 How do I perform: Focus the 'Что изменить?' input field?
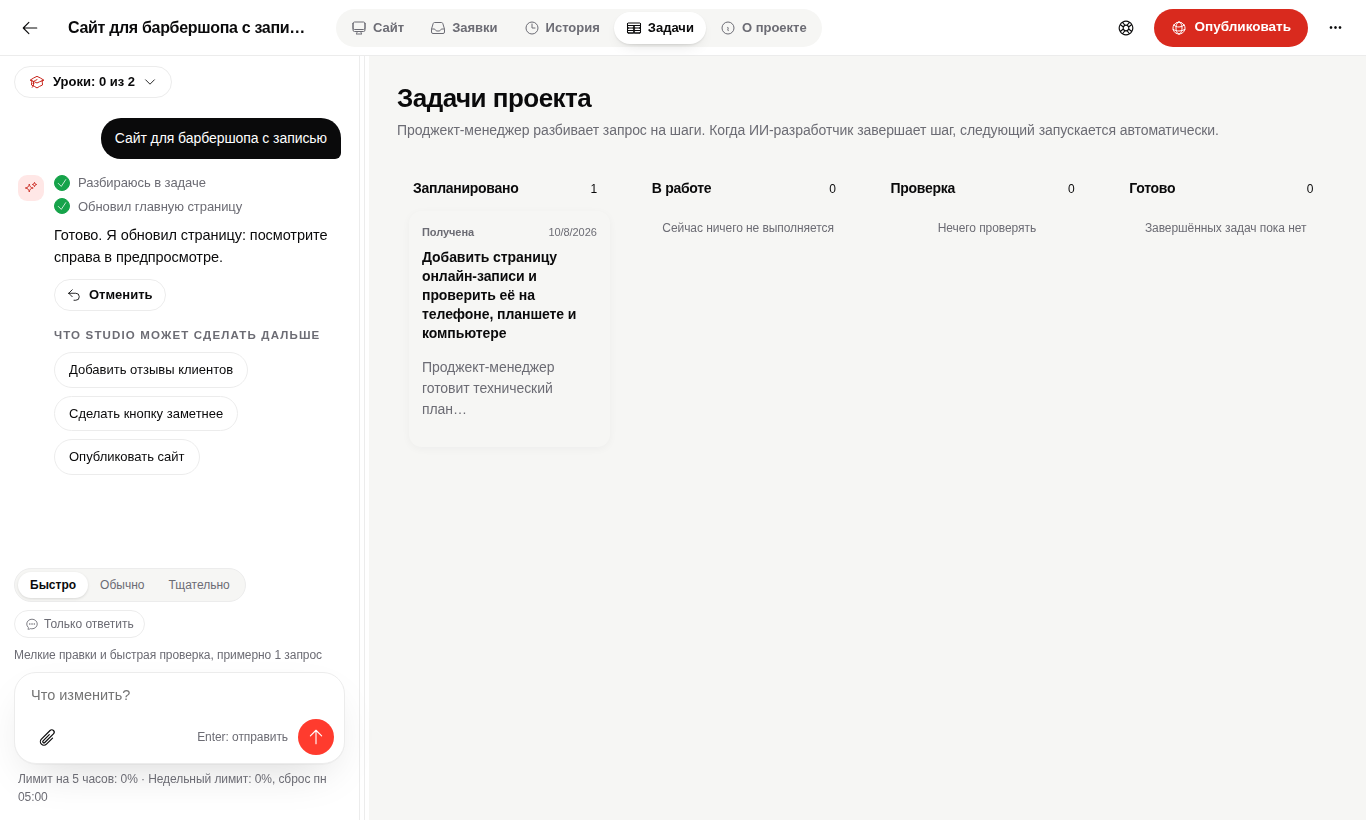tap(179, 695)
